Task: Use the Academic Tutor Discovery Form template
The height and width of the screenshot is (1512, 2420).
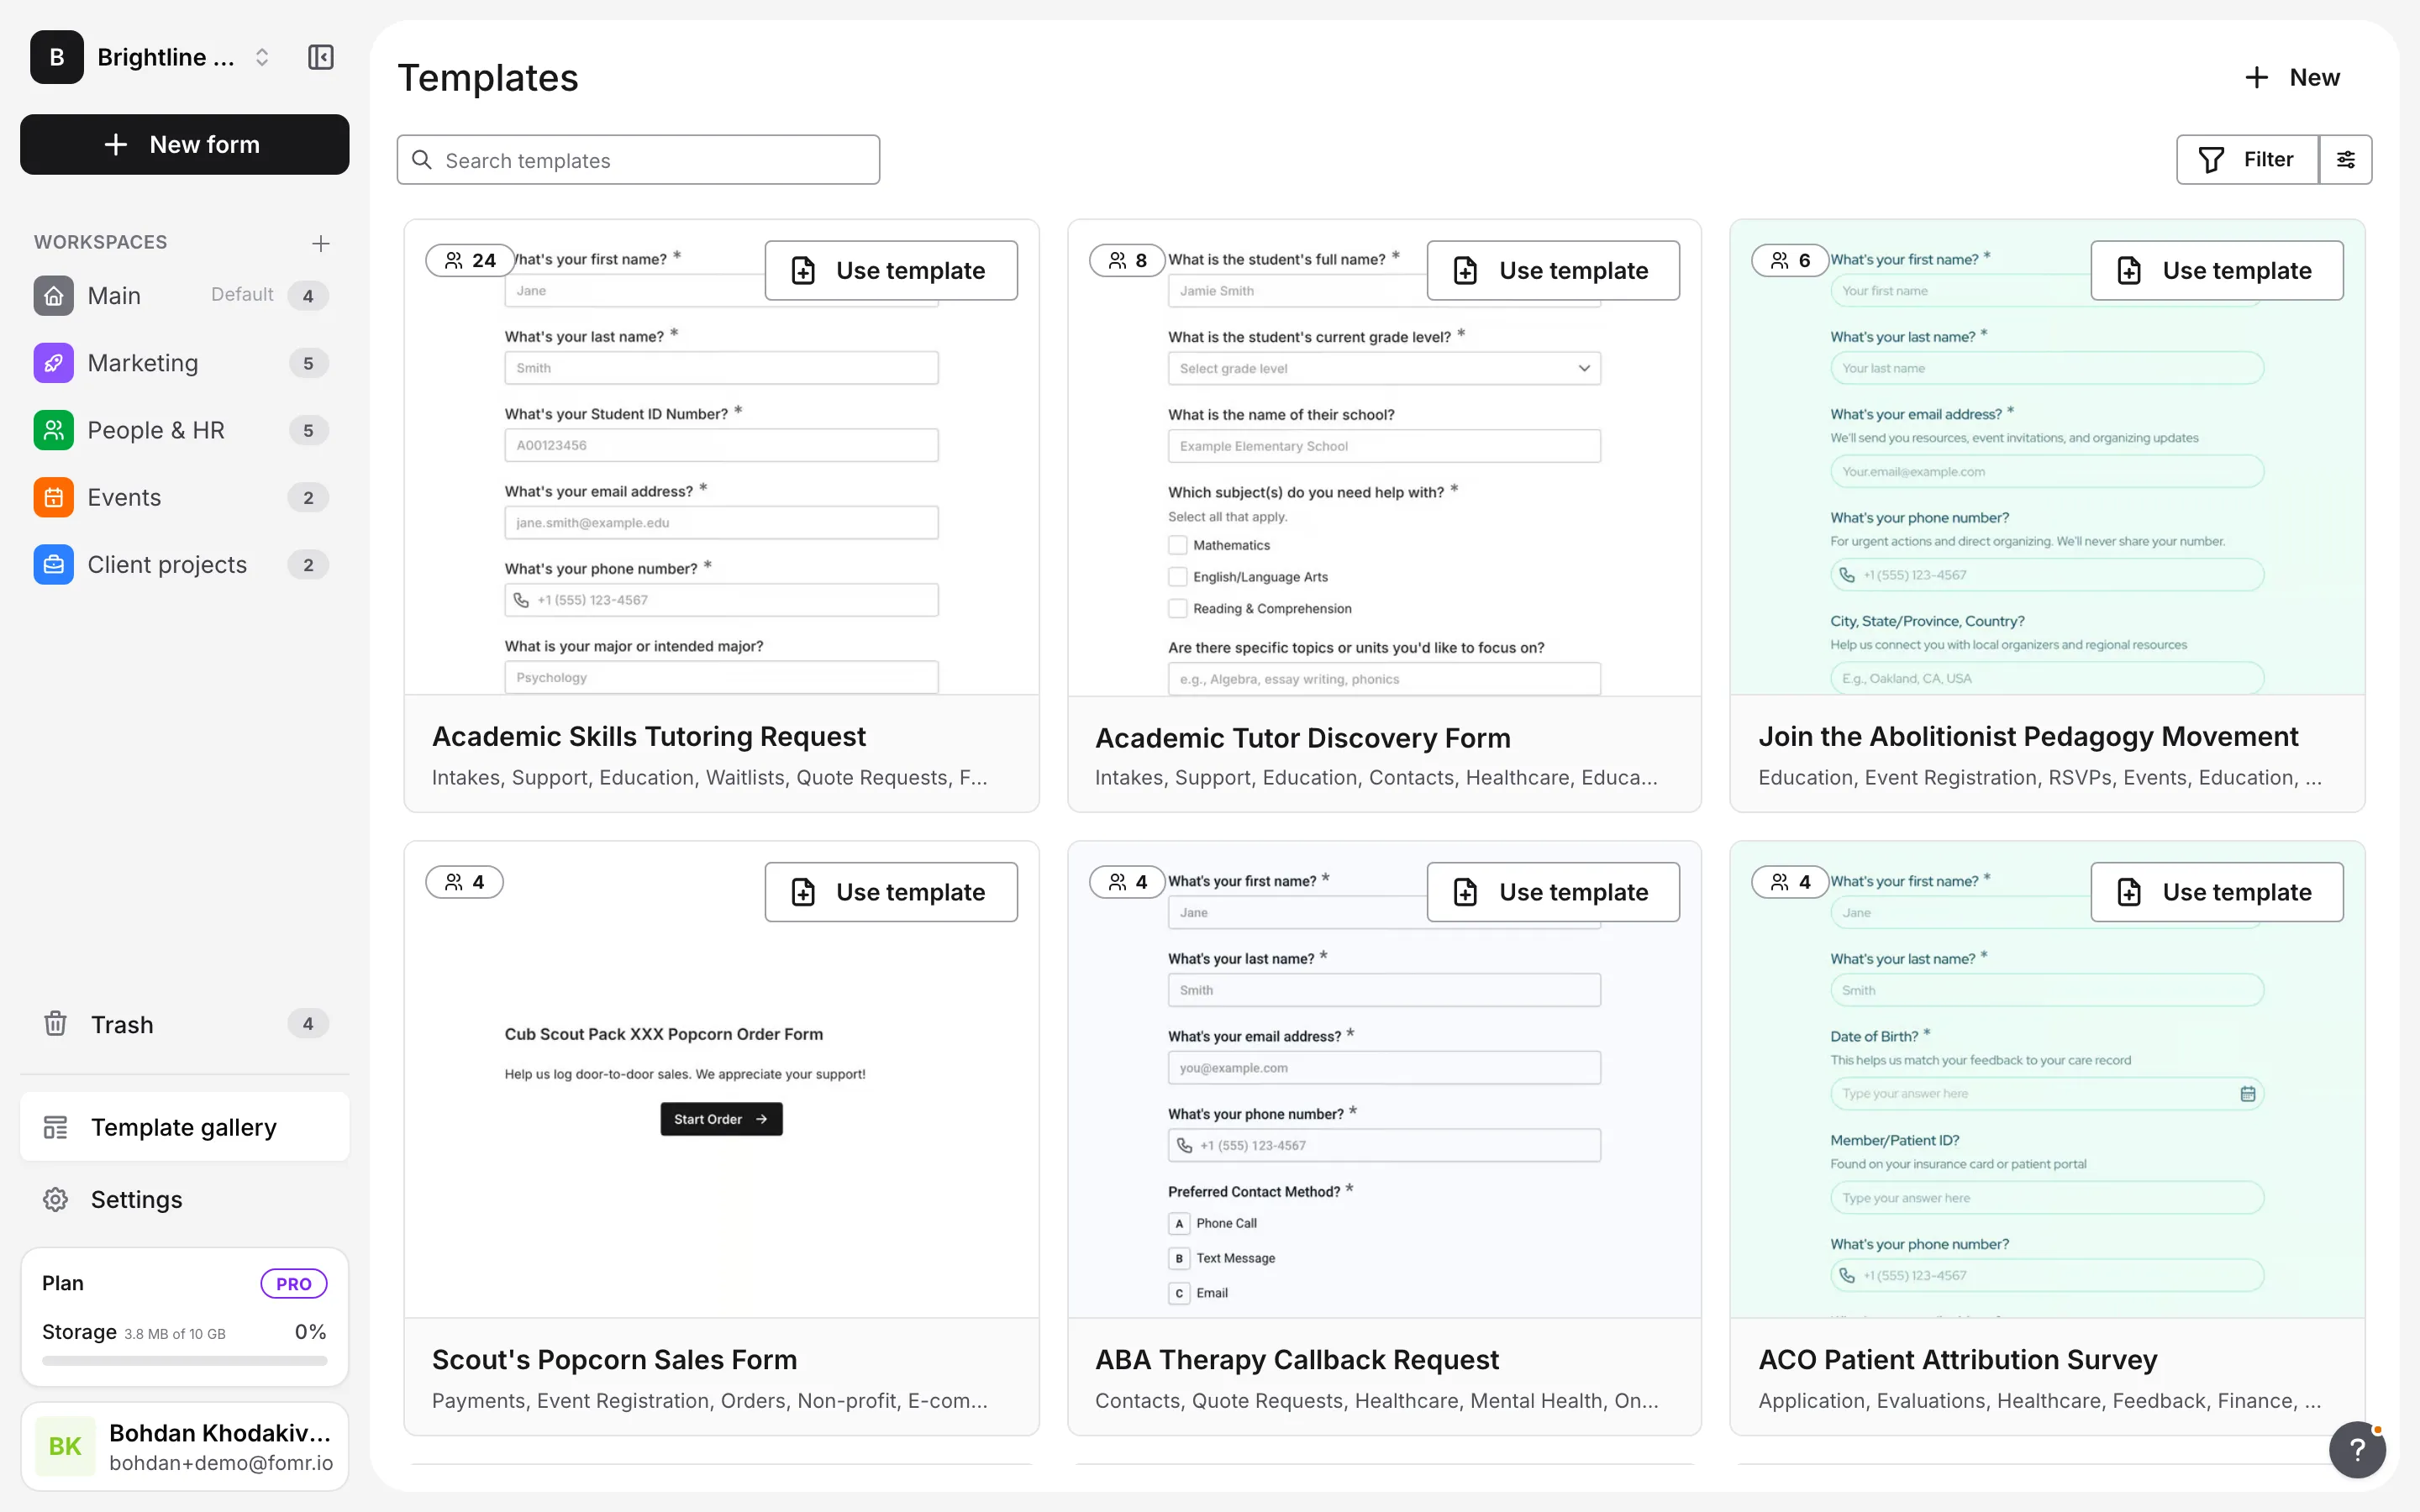Action: (1553, 270)
